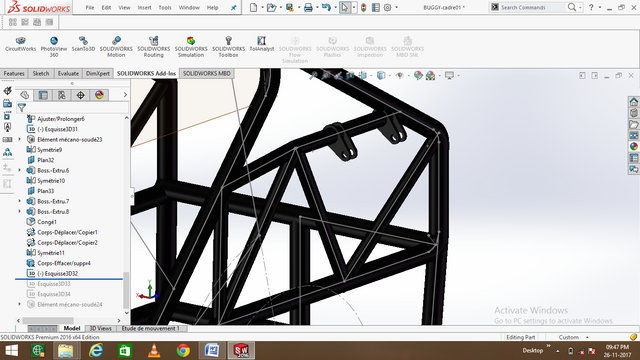
Task: Expand Boss.-Extru.7 feature
Action: coord(19,201)
